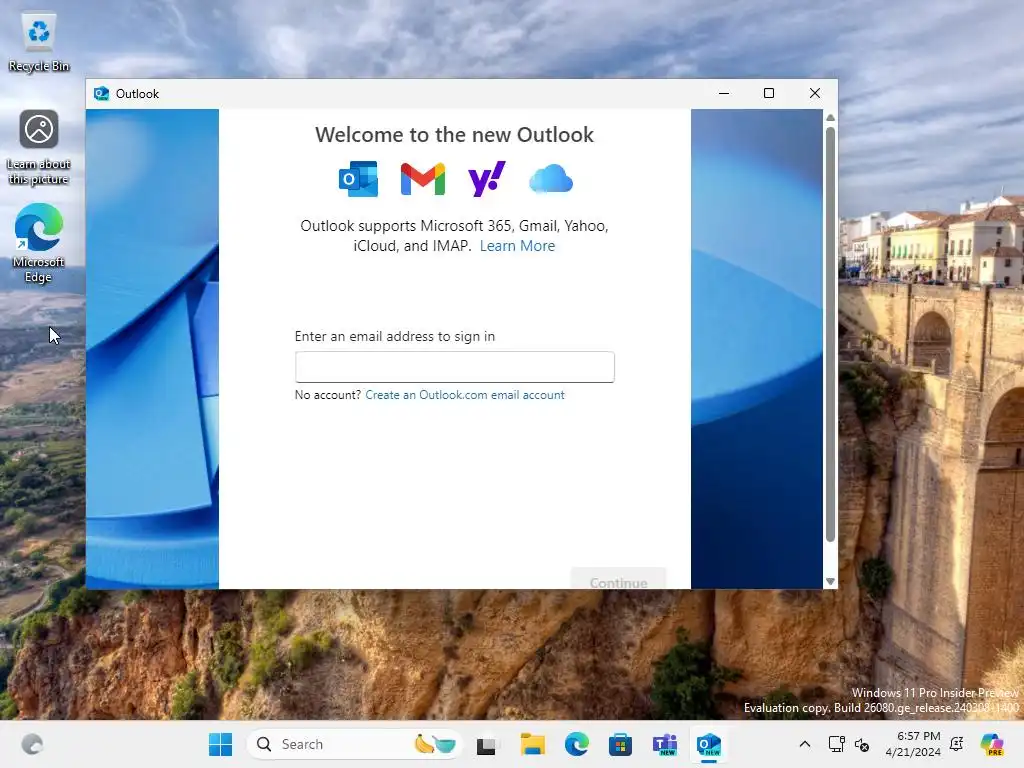Click the search magnifier icon in taskbar
Image resolution: width=1024 pixels, height=768 pixels.
264,744
